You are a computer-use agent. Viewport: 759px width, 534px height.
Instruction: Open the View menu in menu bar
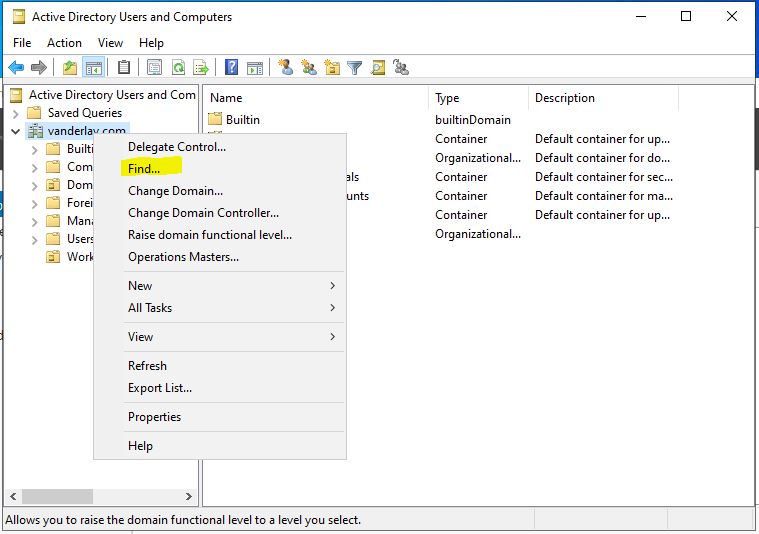[110, 43]
